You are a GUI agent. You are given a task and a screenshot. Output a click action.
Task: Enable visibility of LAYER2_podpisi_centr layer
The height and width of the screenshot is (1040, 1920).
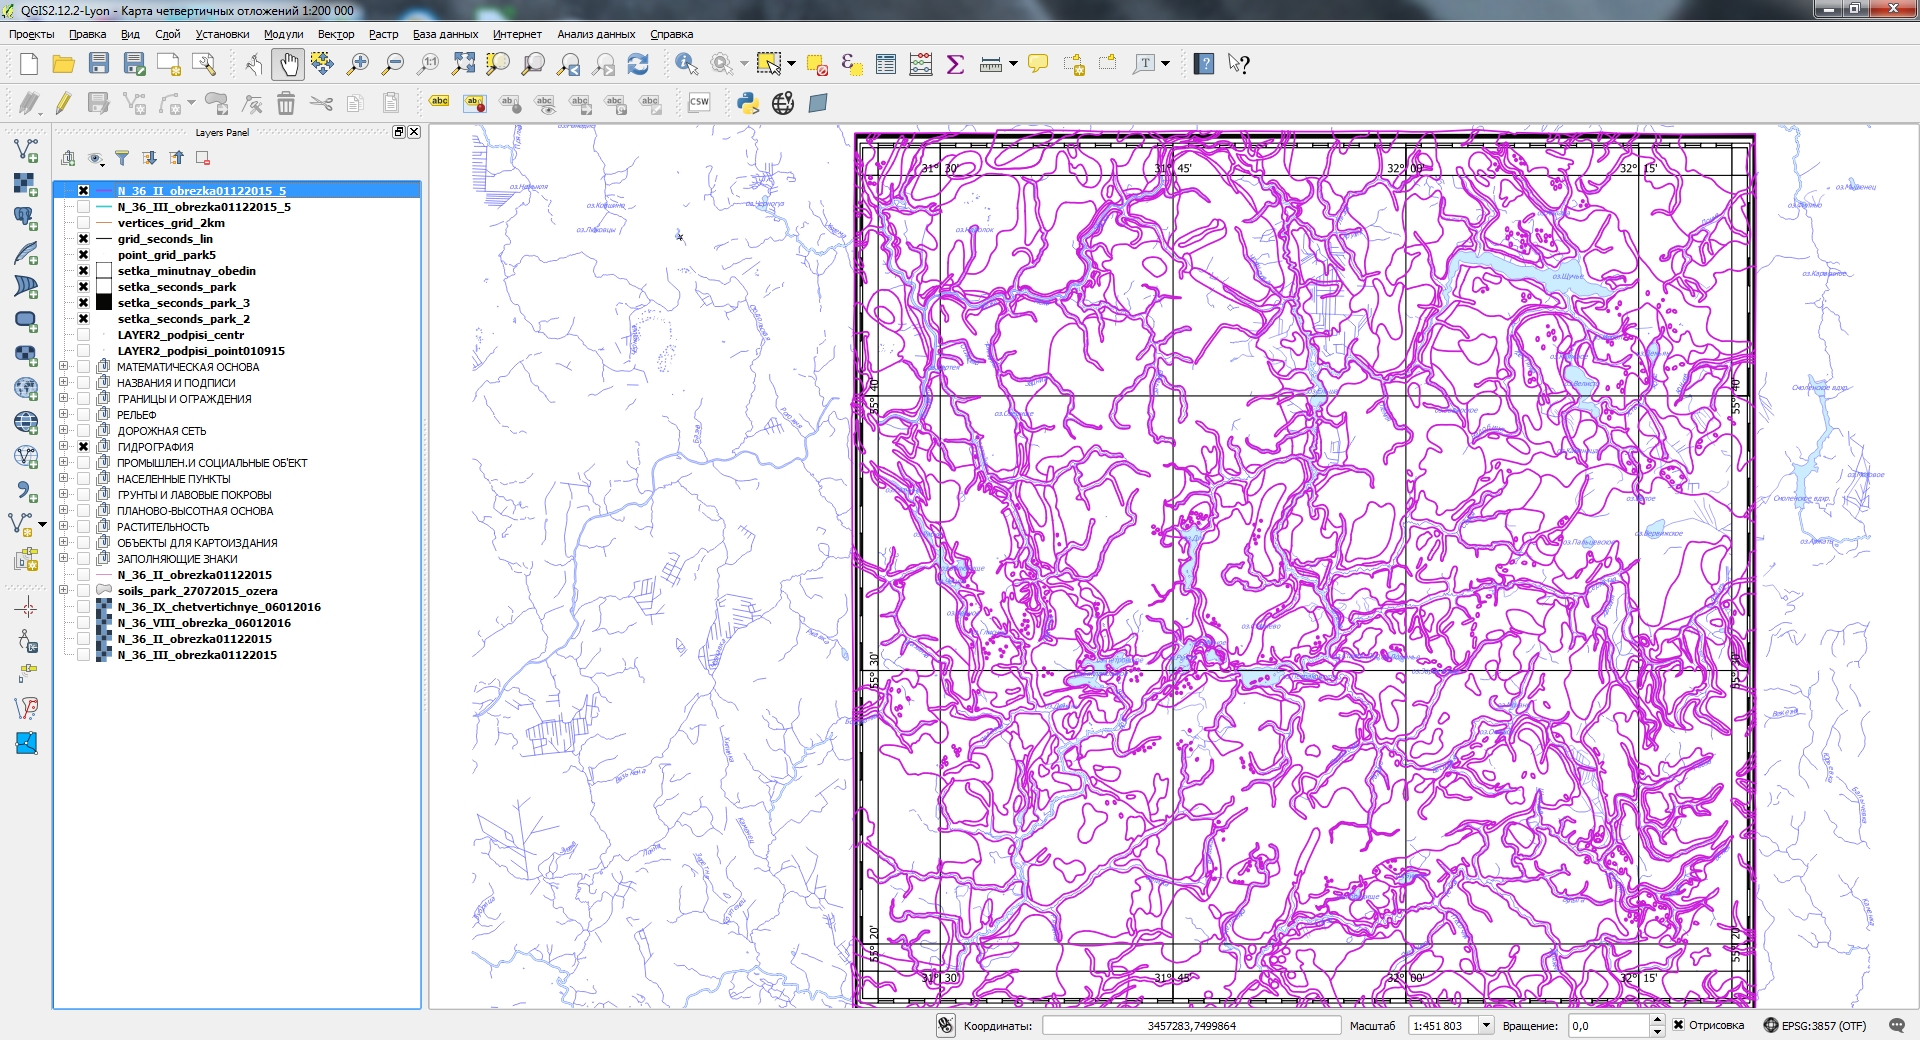83,335
